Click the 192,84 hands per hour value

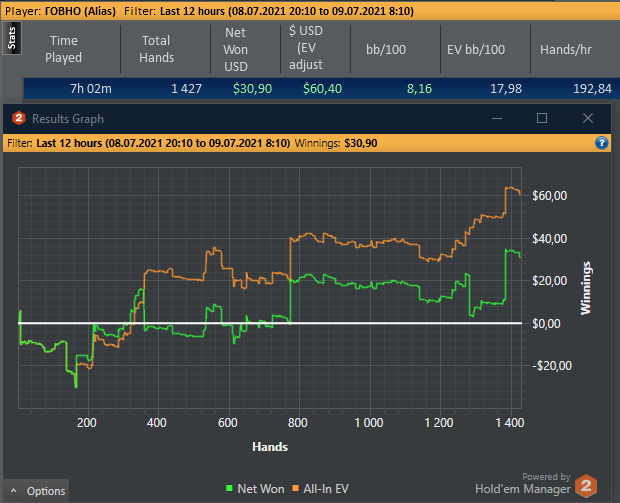(x=592, y=89)
